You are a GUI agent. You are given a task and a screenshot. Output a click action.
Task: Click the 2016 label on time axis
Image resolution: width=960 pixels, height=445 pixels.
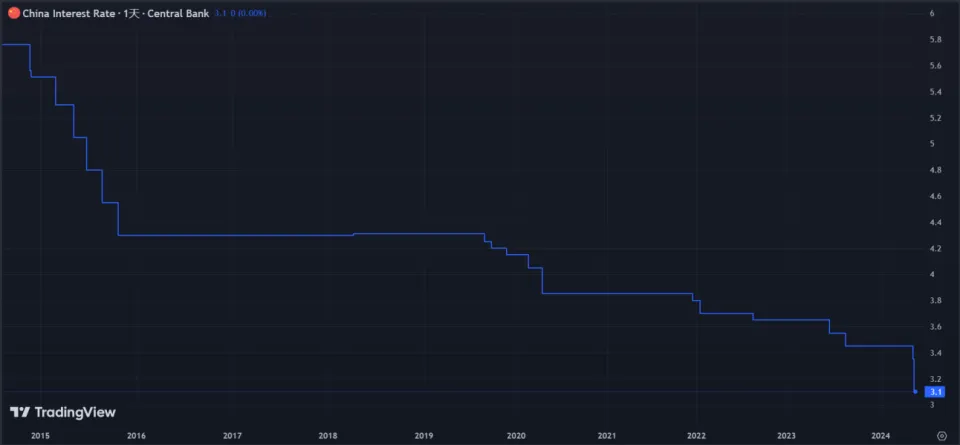tap(136, 435)
